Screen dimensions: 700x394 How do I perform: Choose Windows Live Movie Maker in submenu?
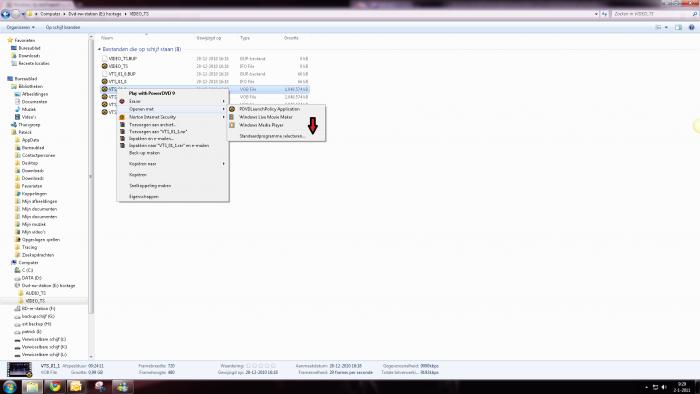click(266, 117)
